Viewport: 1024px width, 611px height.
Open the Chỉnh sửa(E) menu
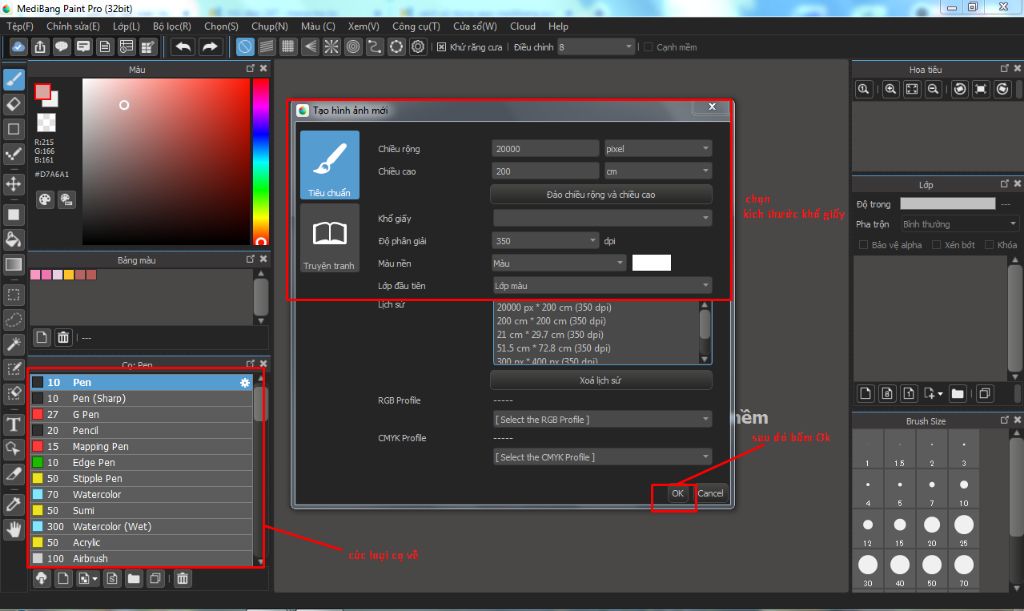(x=72, y=26)
